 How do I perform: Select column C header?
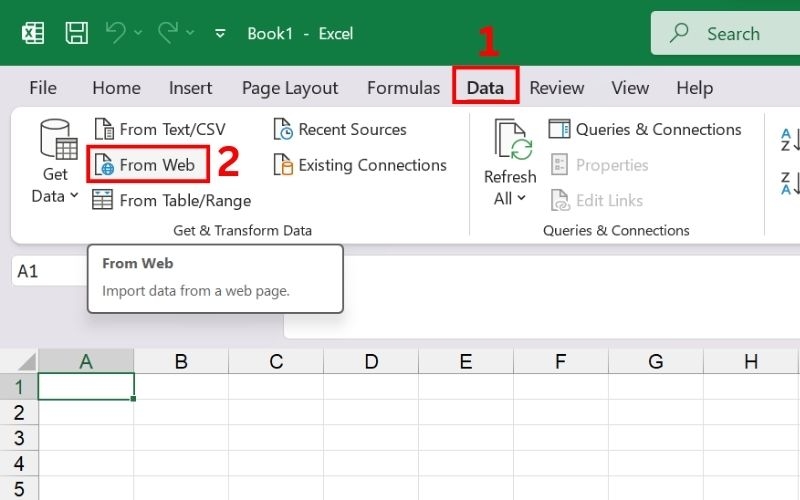click(x=276, y=361)
